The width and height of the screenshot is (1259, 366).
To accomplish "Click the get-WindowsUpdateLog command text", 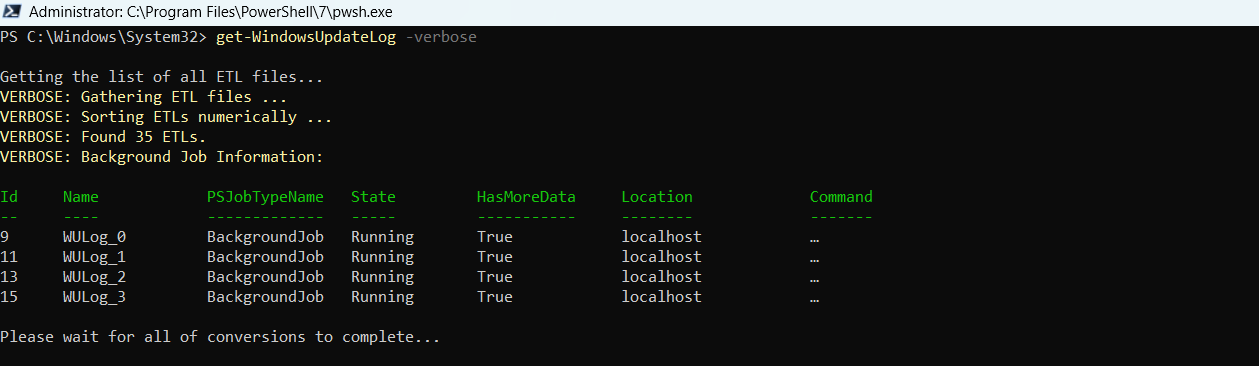I will tap(306, 37).
